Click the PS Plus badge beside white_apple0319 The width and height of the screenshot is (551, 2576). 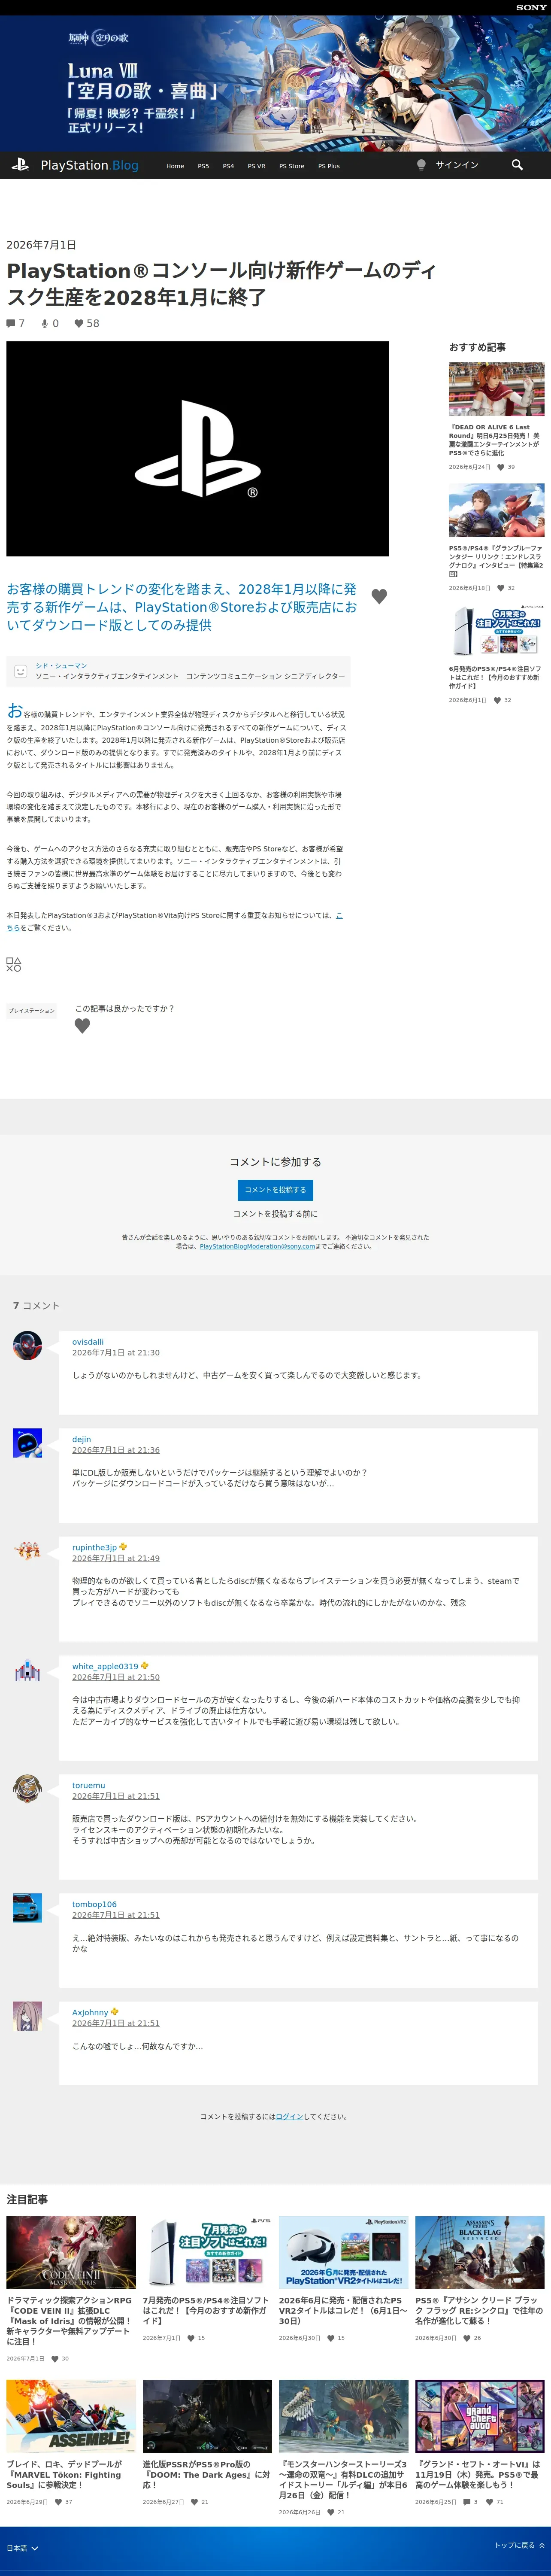click(145, 1666)
